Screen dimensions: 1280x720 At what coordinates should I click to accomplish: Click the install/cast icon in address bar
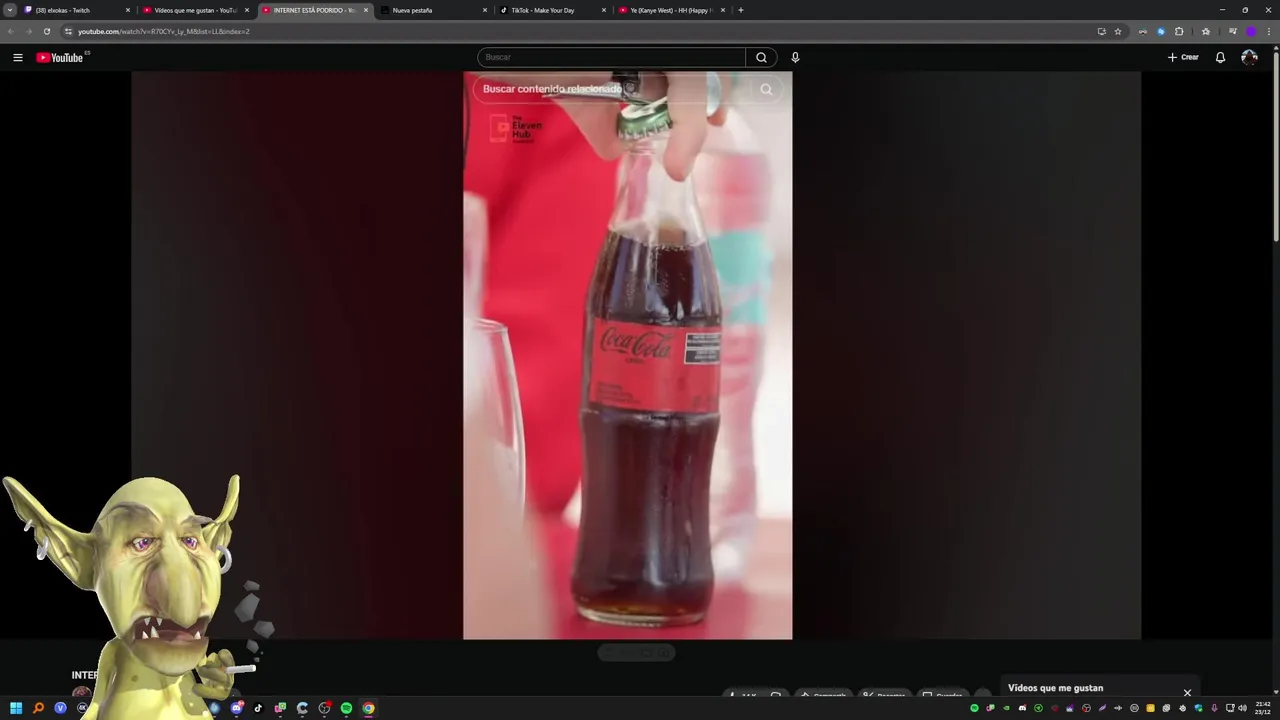1101,31
